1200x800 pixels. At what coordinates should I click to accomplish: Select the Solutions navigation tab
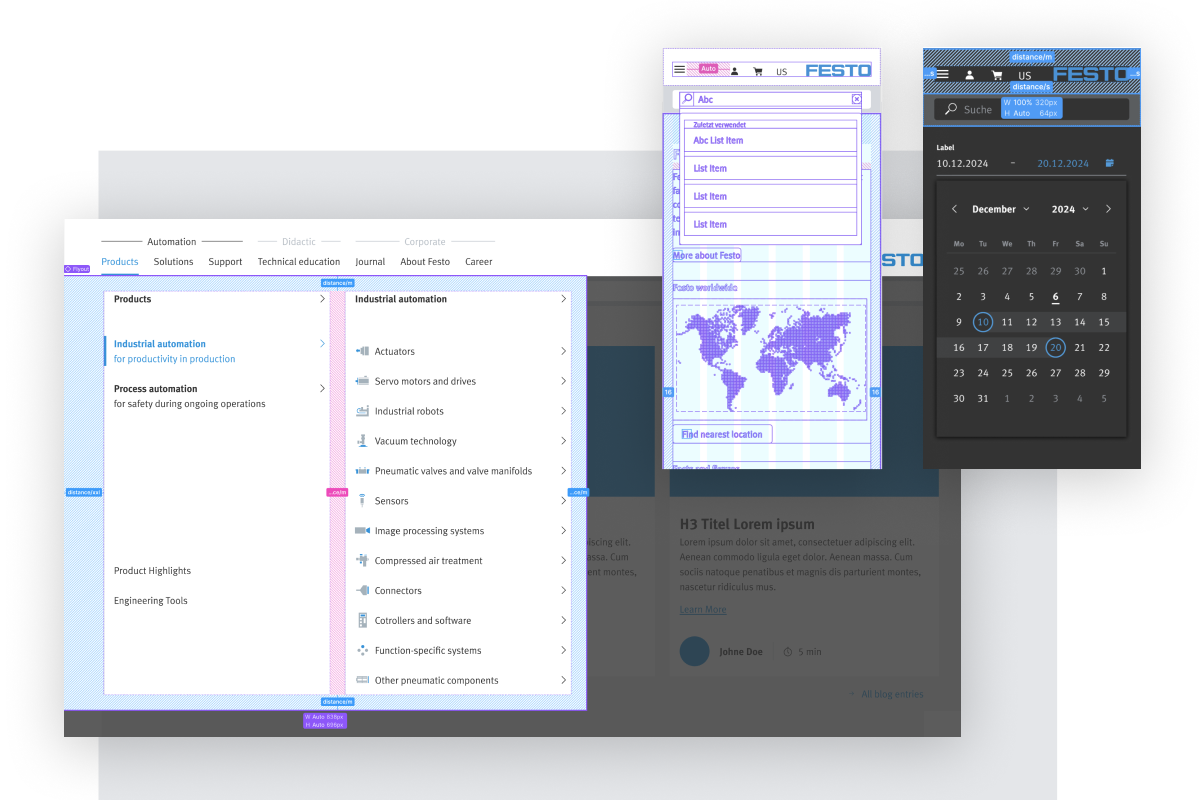point(173,262)
